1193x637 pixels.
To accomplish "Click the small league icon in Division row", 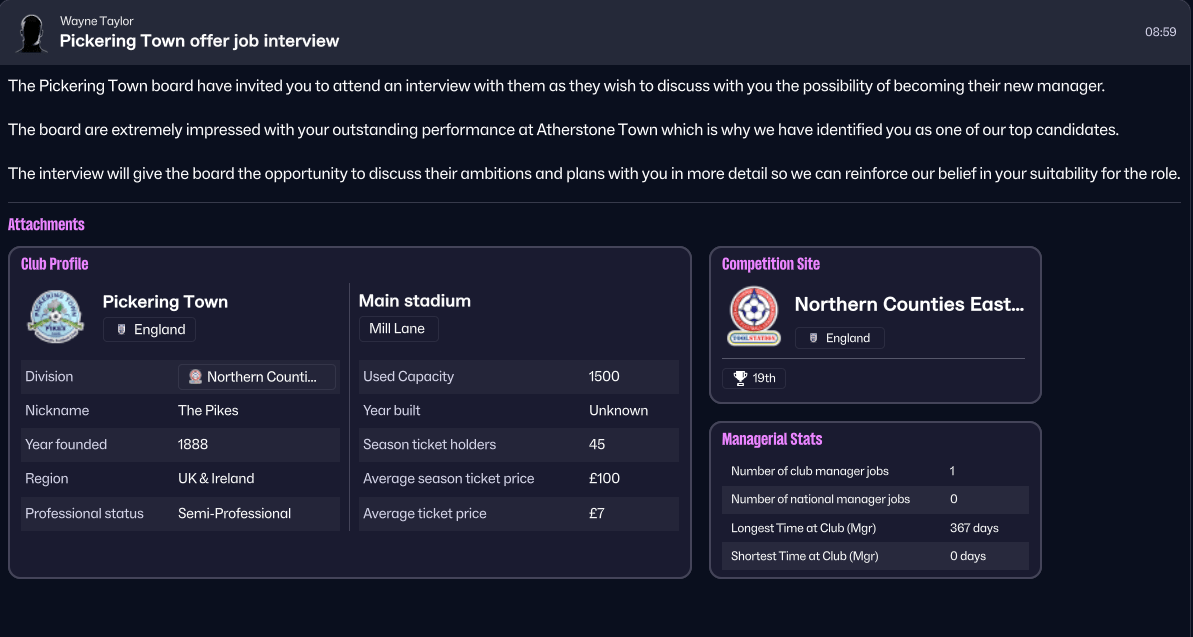I will 196,377.
